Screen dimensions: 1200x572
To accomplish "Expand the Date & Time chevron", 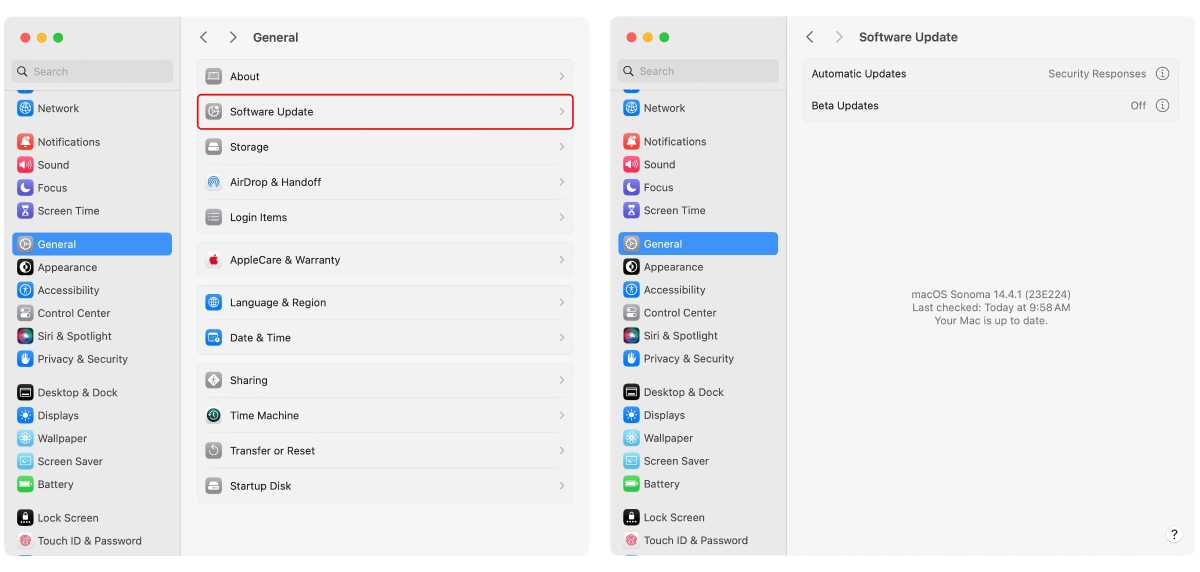I will [562, 337].
